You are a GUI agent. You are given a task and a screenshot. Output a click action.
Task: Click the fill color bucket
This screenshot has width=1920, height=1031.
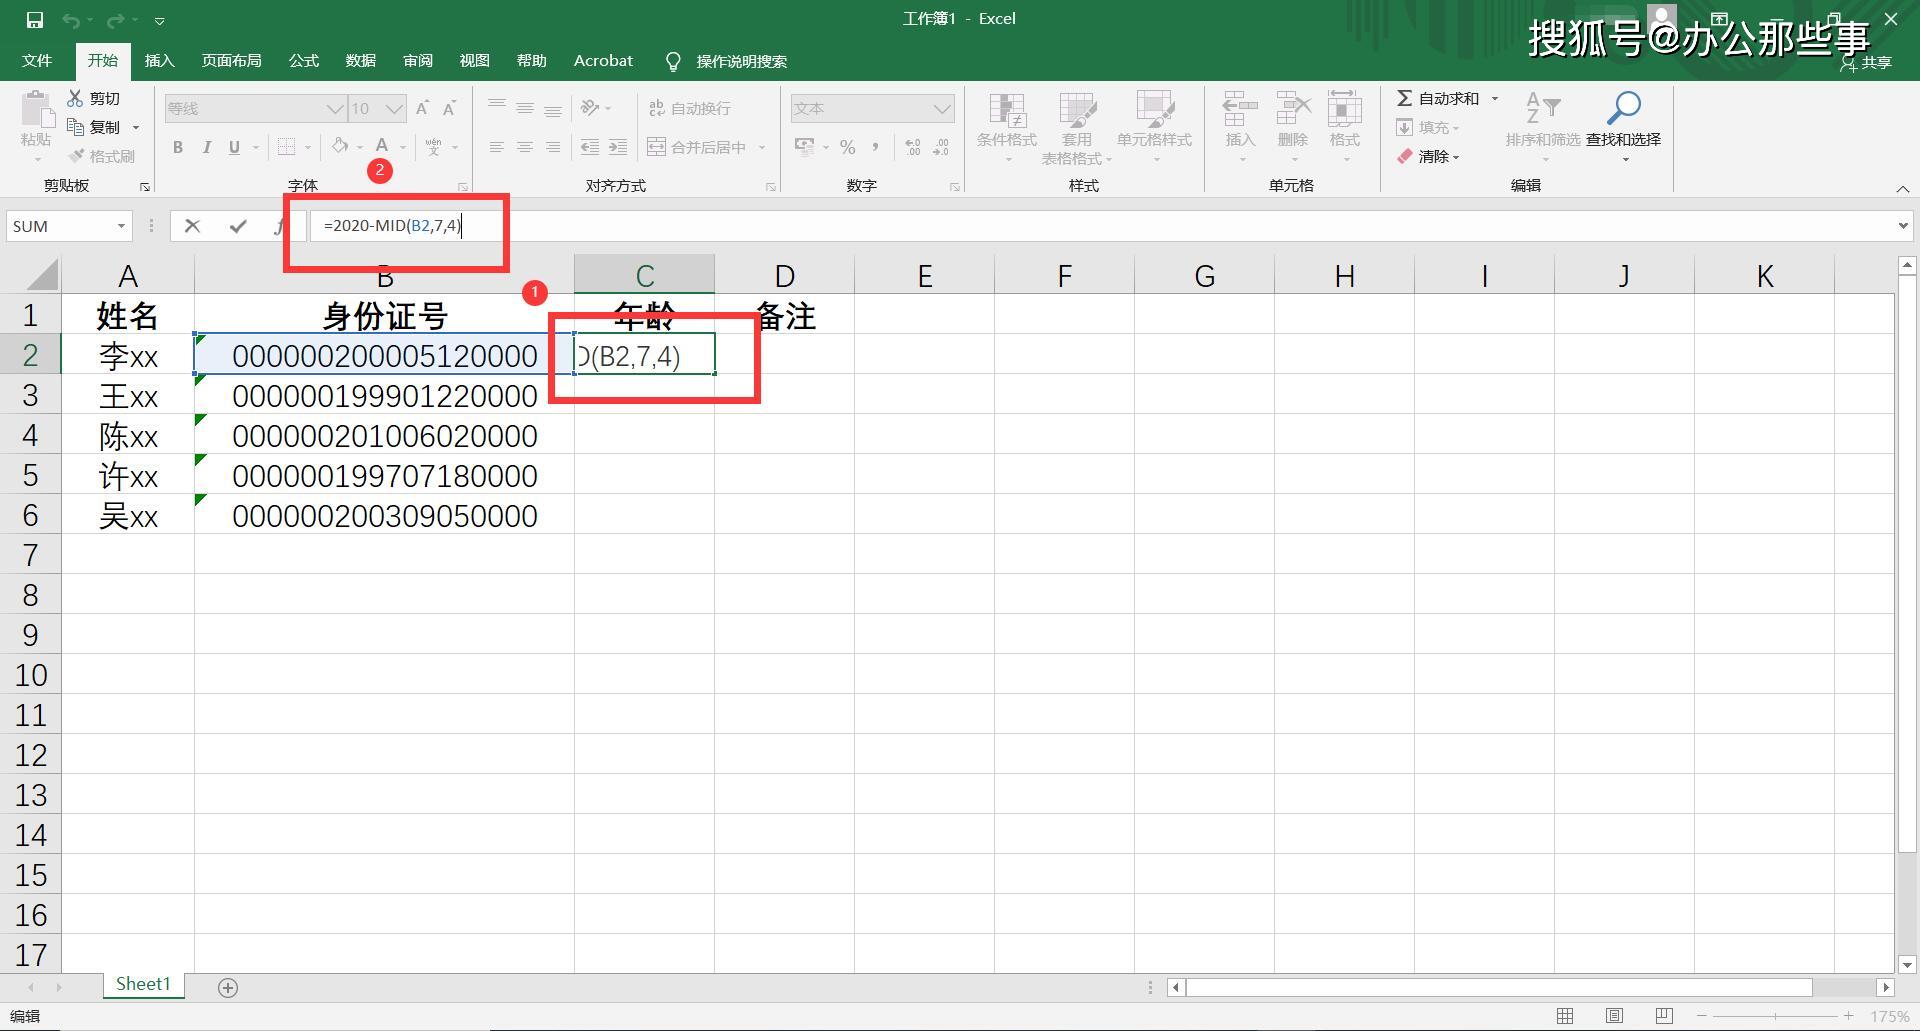[x=340, y=147]
